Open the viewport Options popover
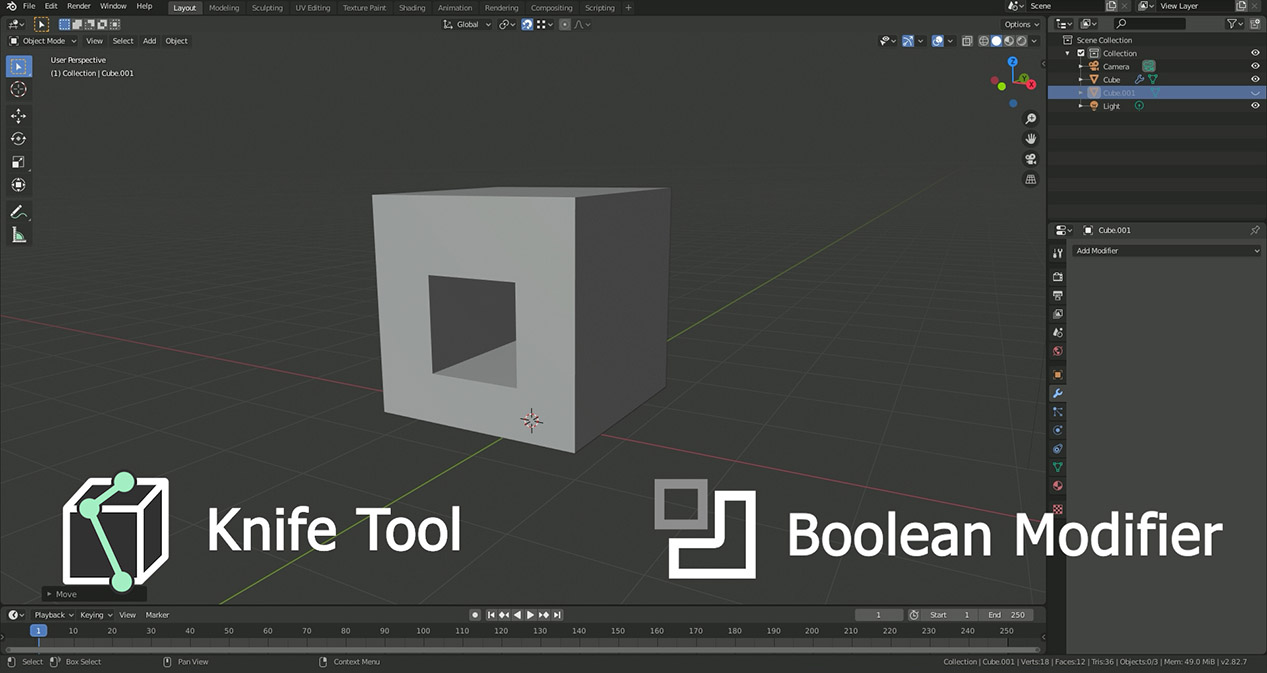This screenshot has width=1267, height=673. click(x=1019, y=24)
